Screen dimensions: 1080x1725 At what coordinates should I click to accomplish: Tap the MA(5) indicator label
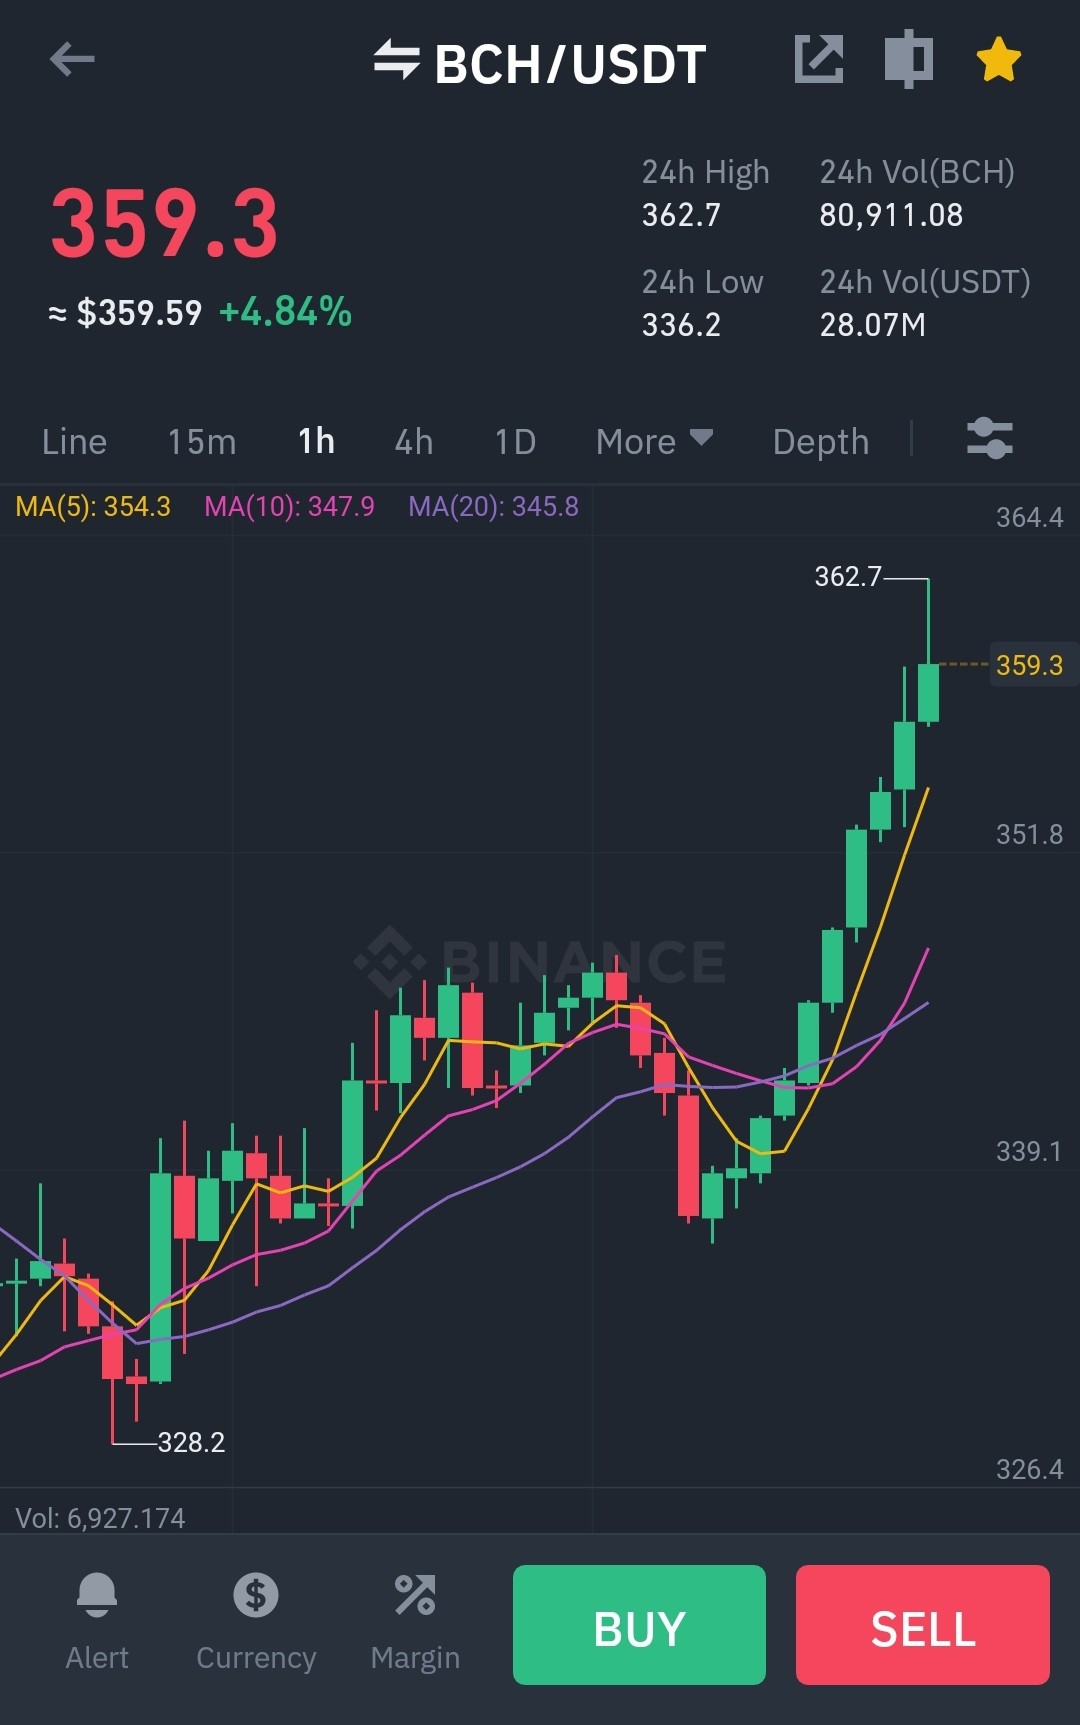93,506
